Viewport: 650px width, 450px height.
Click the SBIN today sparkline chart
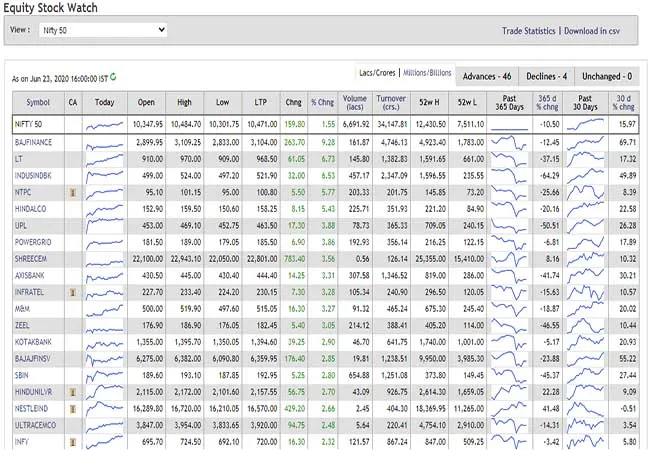point(104,376)
